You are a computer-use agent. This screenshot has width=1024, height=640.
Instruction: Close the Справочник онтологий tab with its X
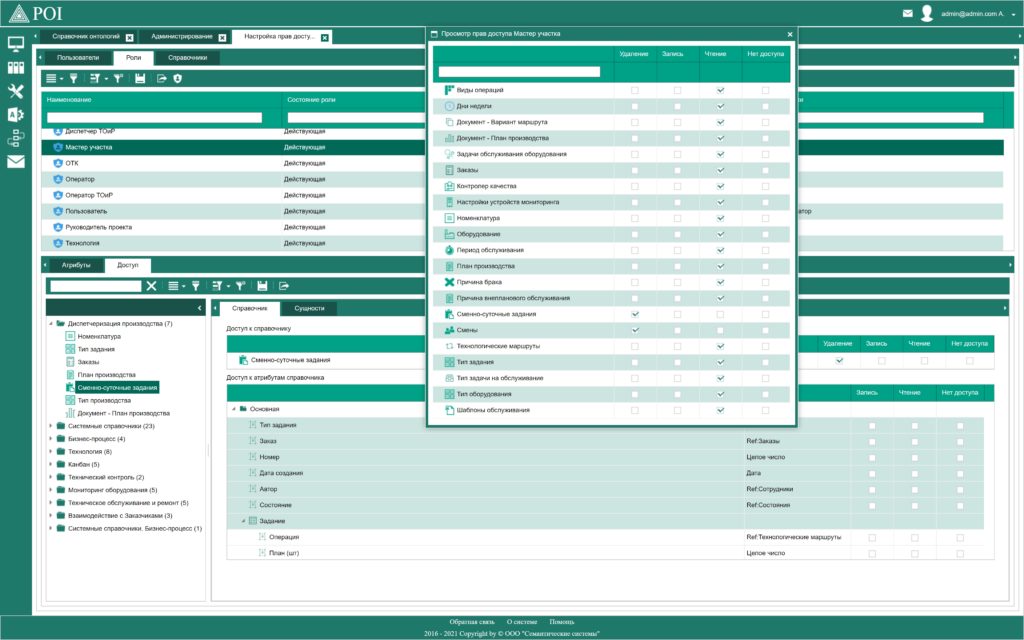(129, 37)
